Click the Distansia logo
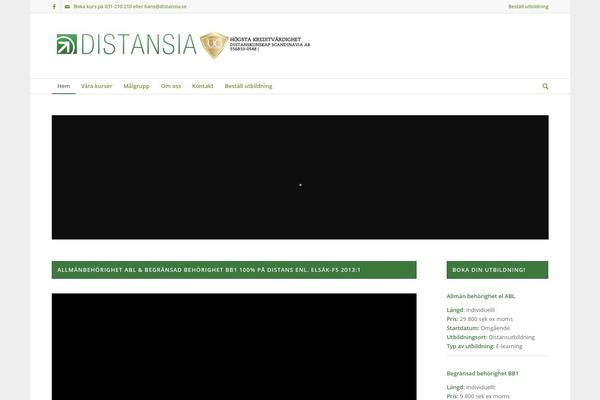Image resolution: width=600 pixels, height=400 pixels. point(126,44)
